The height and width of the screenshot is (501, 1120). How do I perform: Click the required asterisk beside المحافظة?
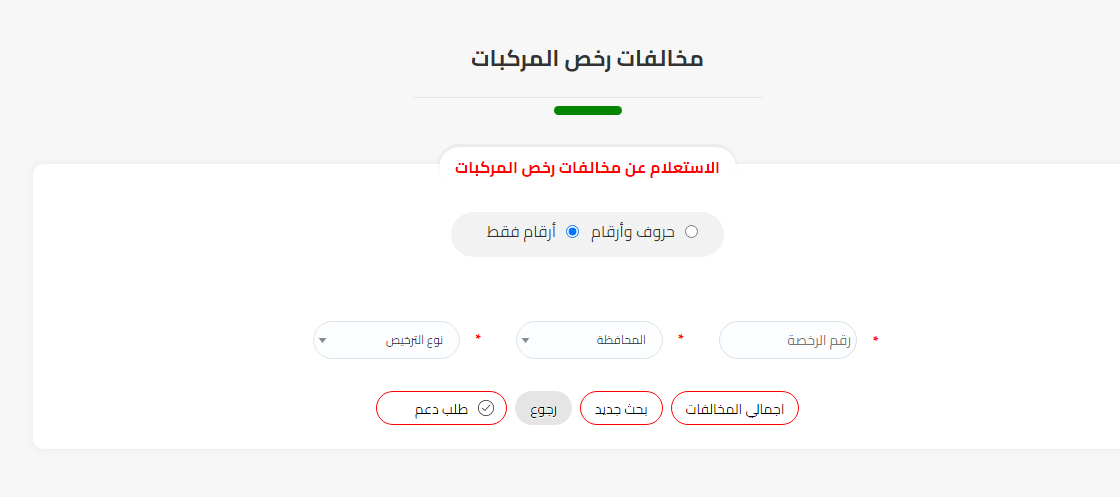coord(681,339)
